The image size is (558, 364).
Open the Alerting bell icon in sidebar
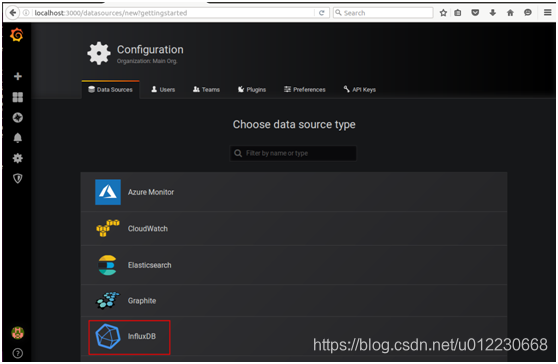click(x=17, y=138)
